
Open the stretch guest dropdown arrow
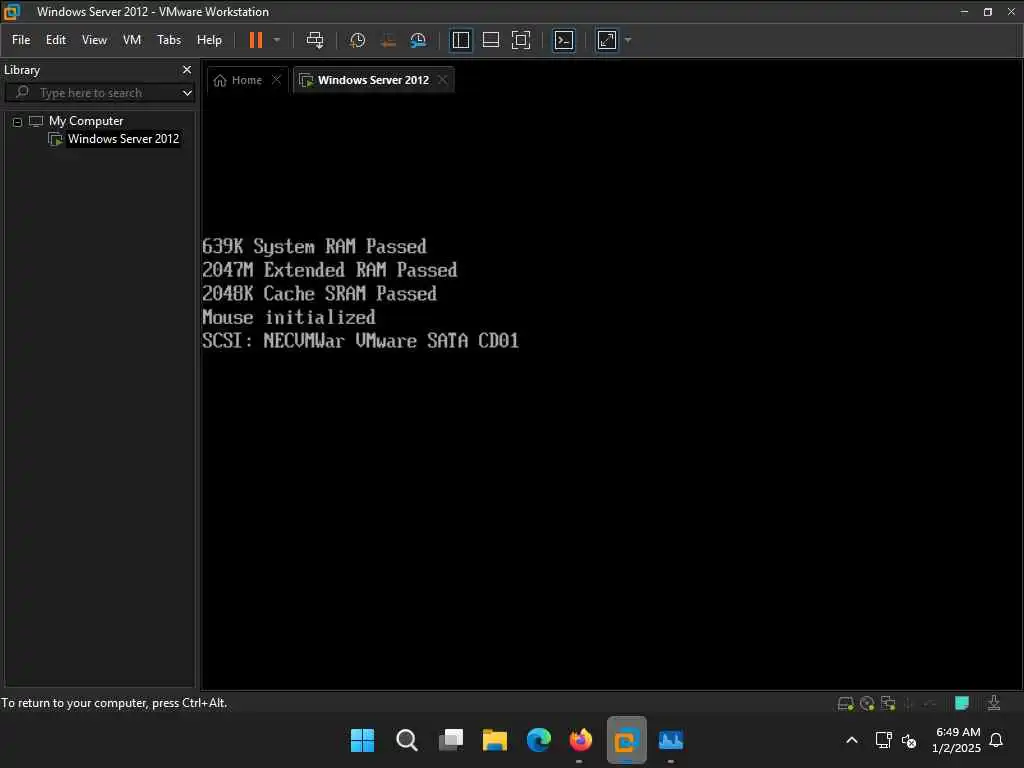coord(628,40)
